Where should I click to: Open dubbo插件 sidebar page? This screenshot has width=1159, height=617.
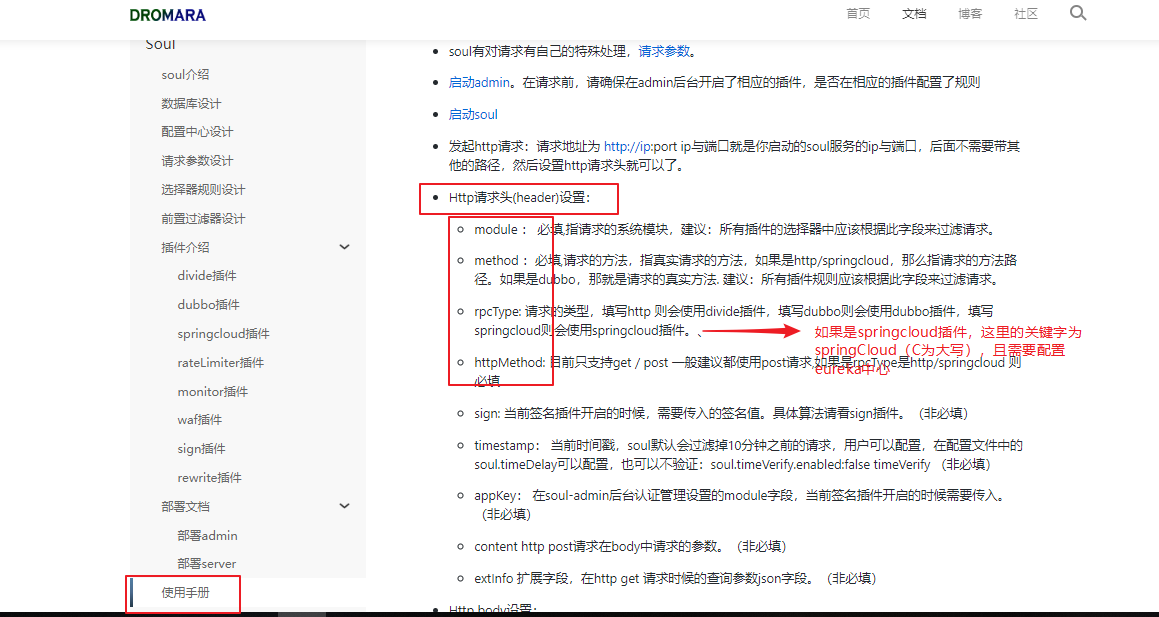[x=208, y=305]
